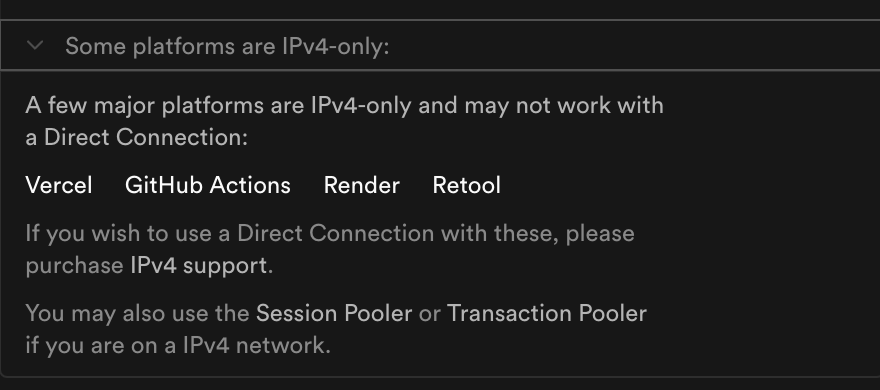
Task: Open the Vercel platform link
Action: pos(59,185)
